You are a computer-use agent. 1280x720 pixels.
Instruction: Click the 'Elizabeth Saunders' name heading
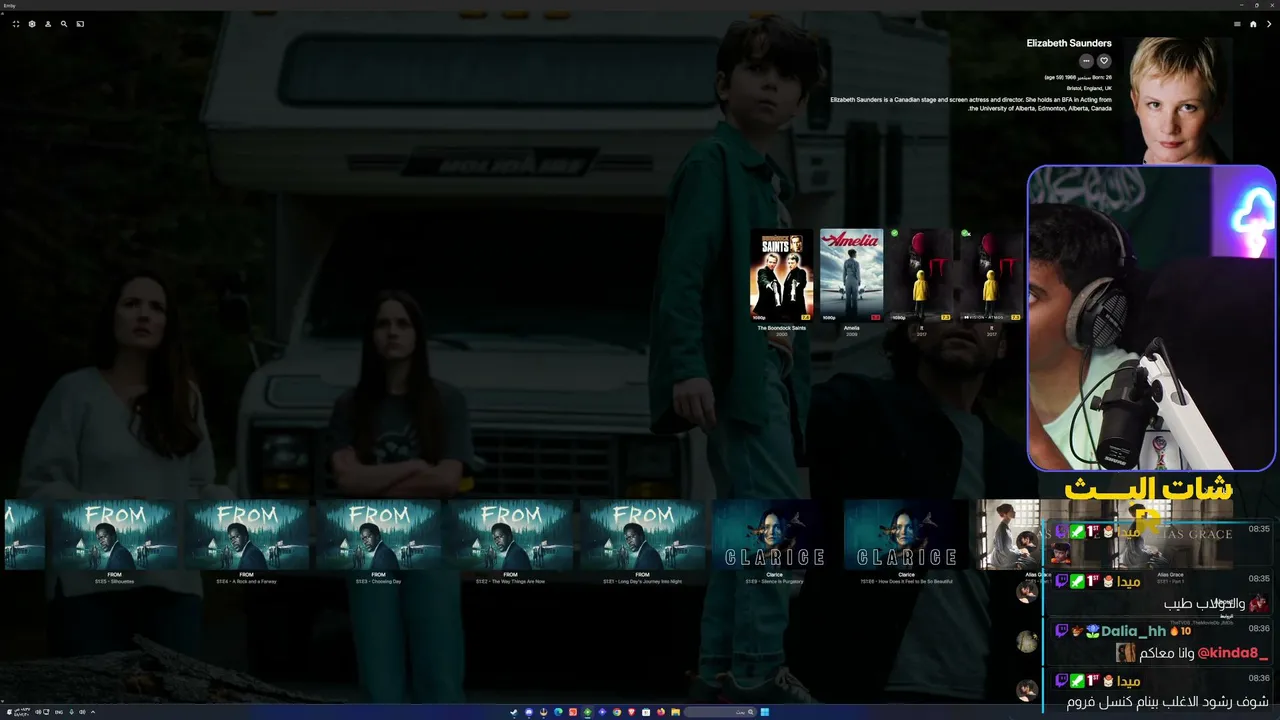(1069, 44)
